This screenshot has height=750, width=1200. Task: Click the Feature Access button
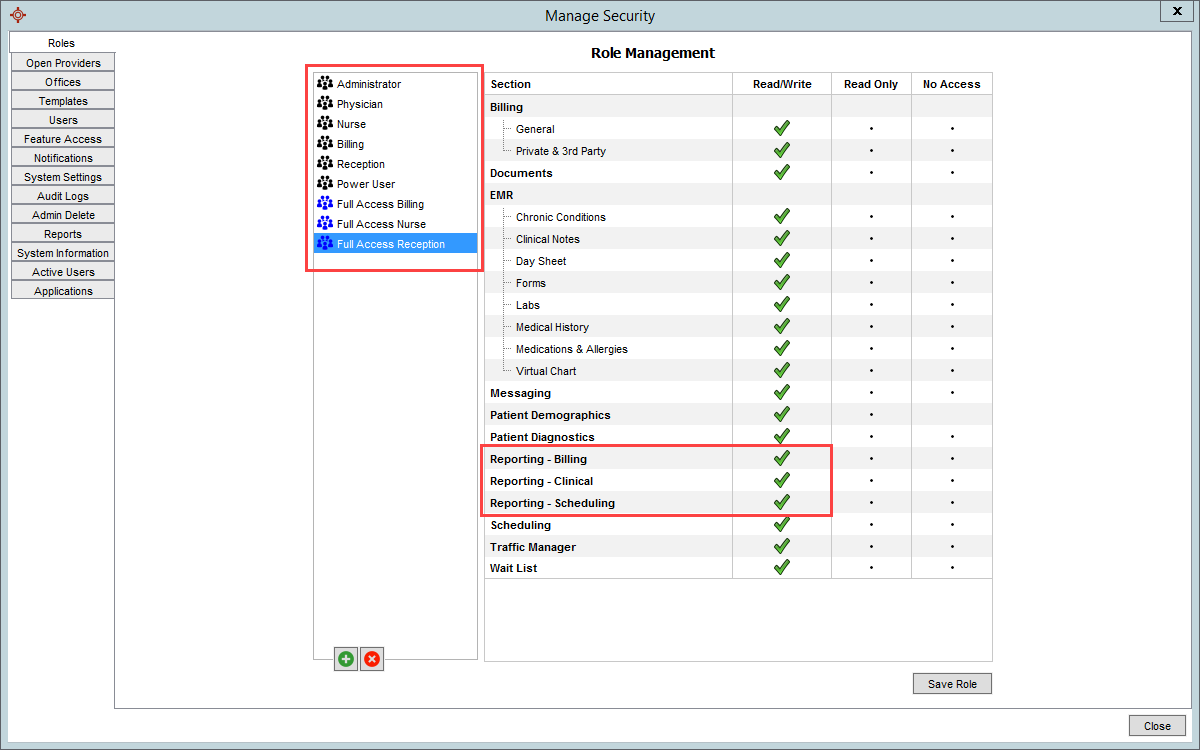point(62,138)
